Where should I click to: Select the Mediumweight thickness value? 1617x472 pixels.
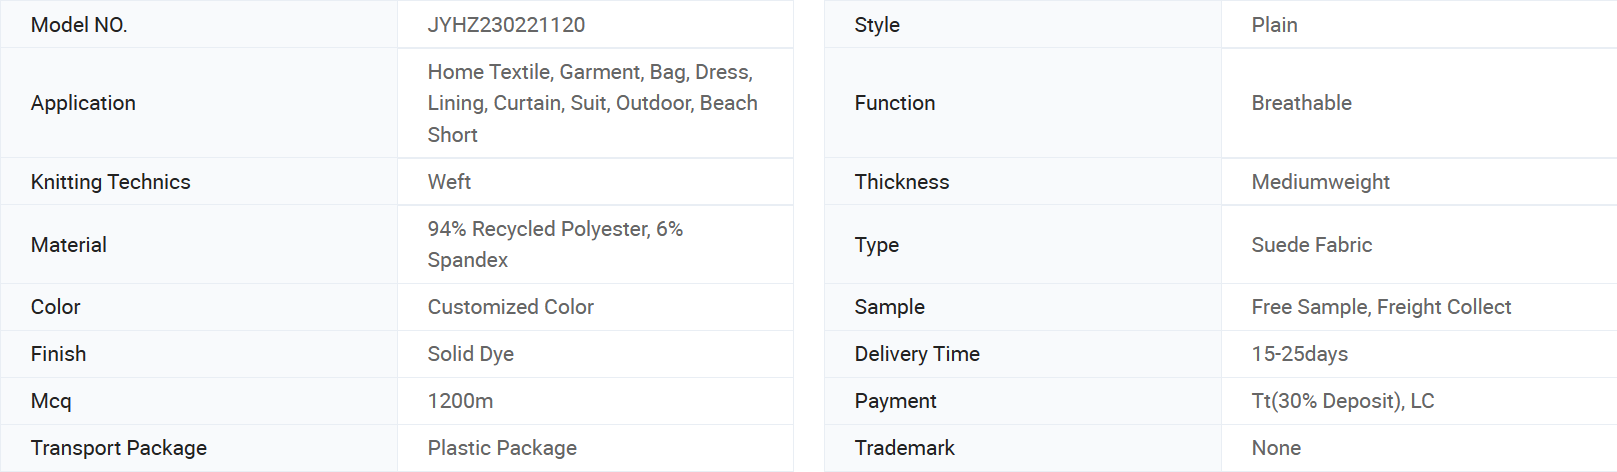click(1320, 182)
